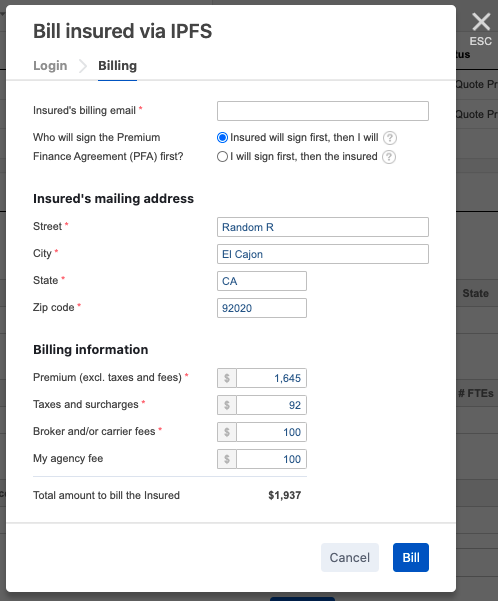Image resolution: width=498 pixels, height=601 pixels.
Task: Click the help icon beside 'Insured will sign first'
Action: 390,138
